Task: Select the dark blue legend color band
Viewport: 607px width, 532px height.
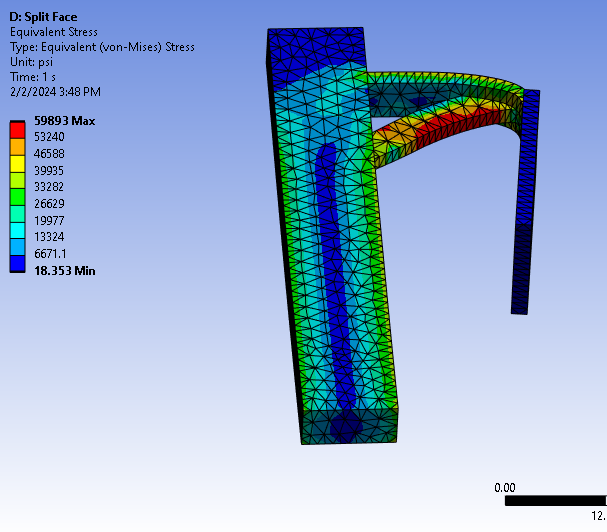Action: pos(17,264)
